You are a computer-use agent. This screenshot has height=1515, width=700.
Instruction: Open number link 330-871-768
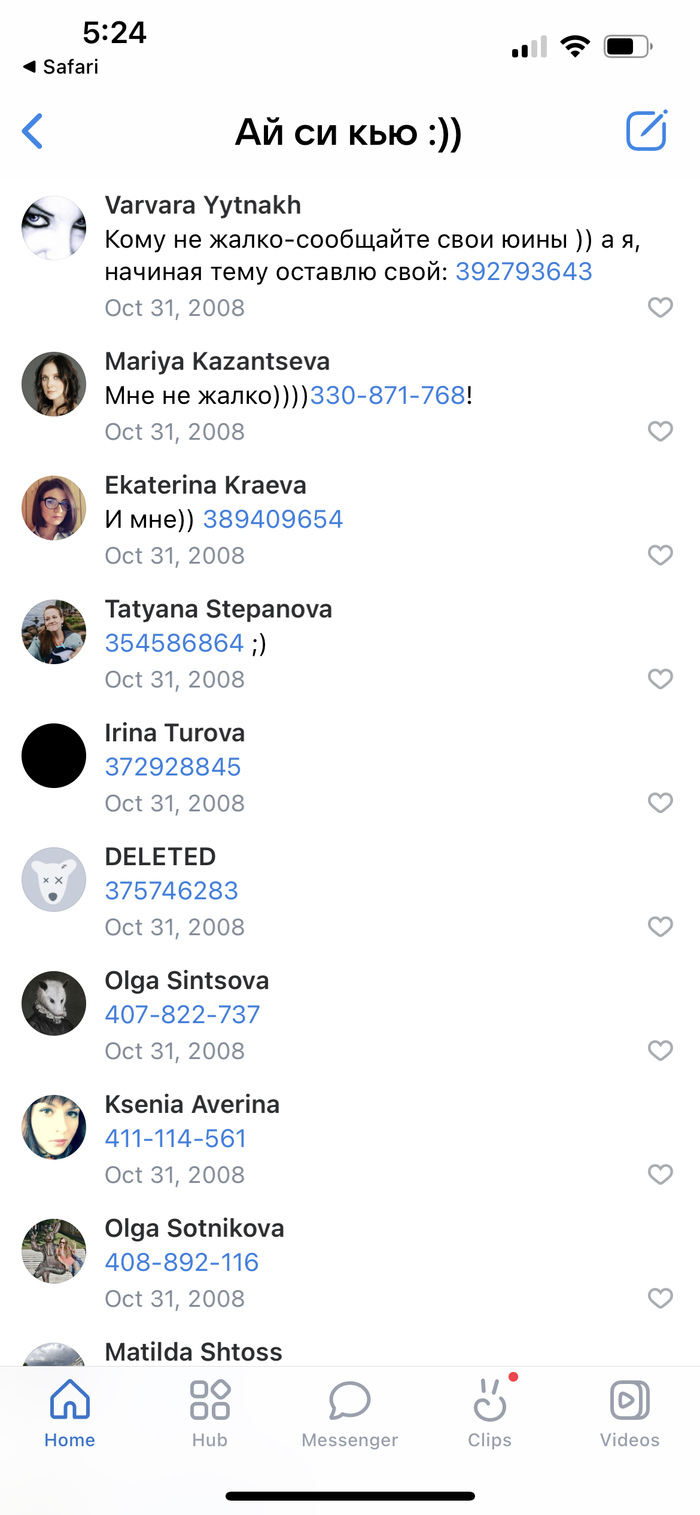(x=388, y=395)
